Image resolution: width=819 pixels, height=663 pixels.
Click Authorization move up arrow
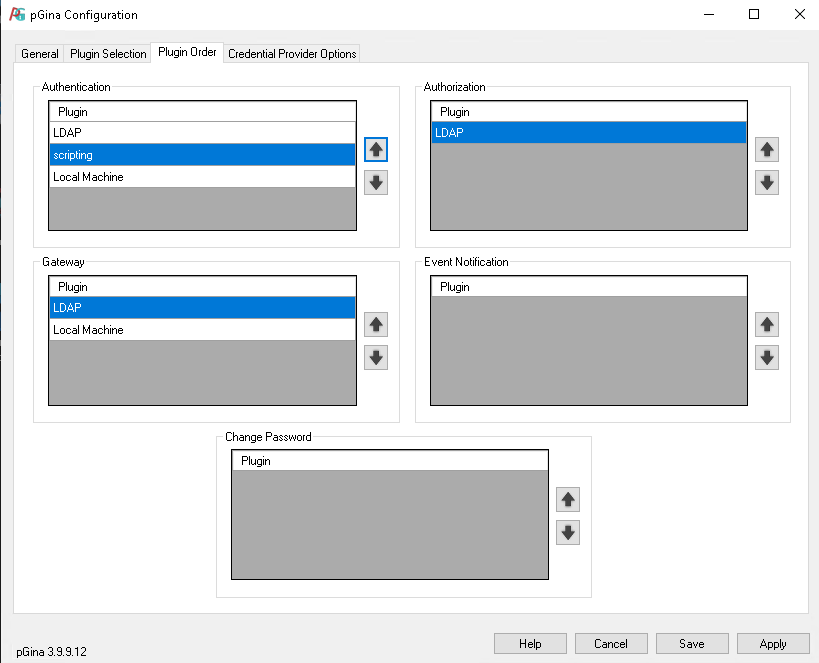pyautogui.click(x=767, y=150)
